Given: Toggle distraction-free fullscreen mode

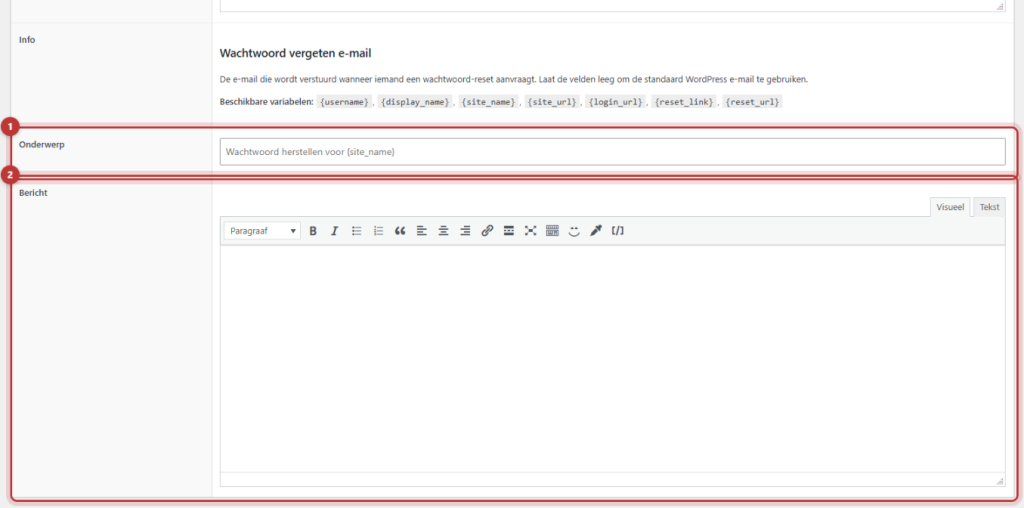Looking at the screenshot, I should coord(530,230).
